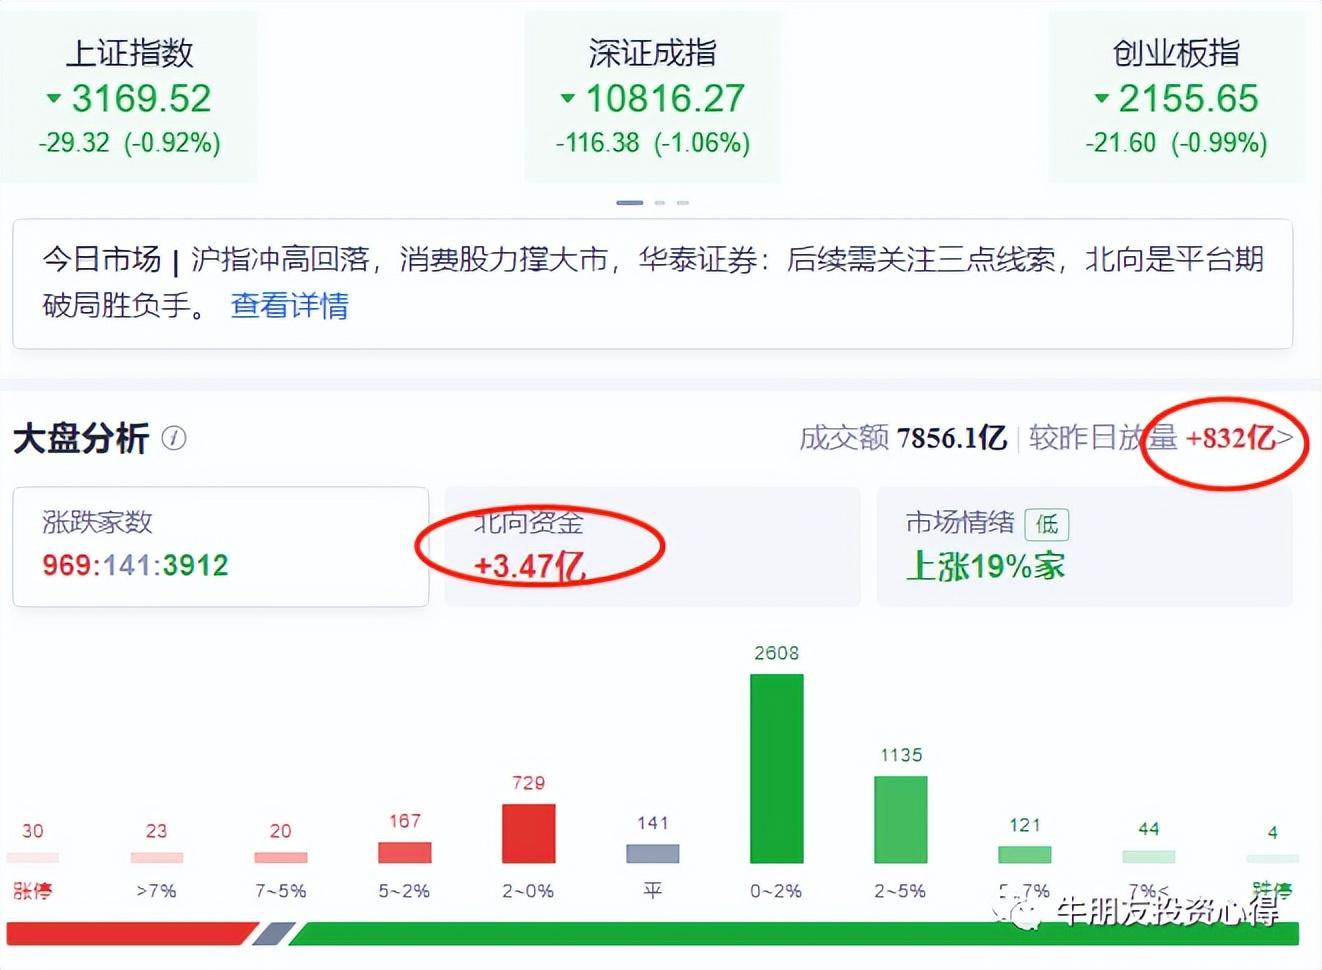Select the 涨跌家数 card
The height and width of the screenshot is (970, 1322).
pyautogui.click(x=220, y=546)
